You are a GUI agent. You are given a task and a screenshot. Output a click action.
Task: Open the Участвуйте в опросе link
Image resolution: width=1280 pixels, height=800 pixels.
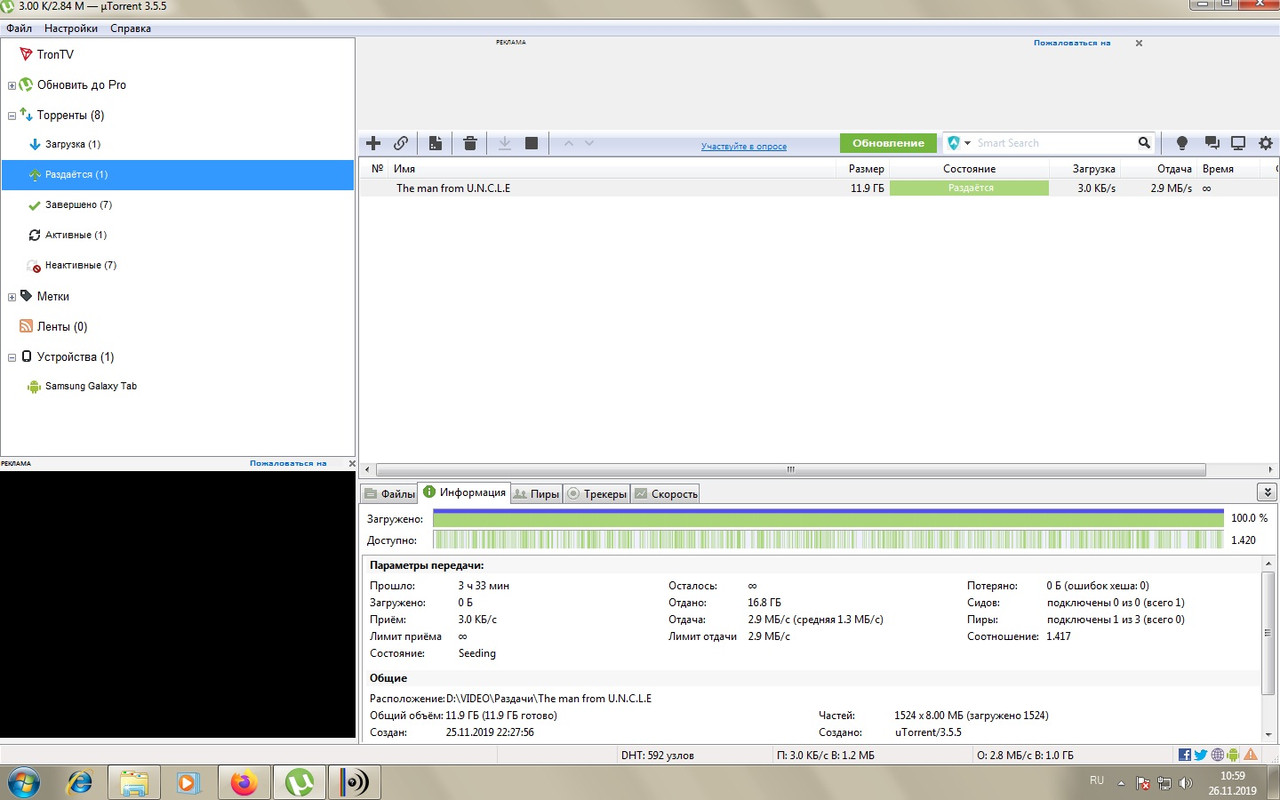(x=744, y=147)
